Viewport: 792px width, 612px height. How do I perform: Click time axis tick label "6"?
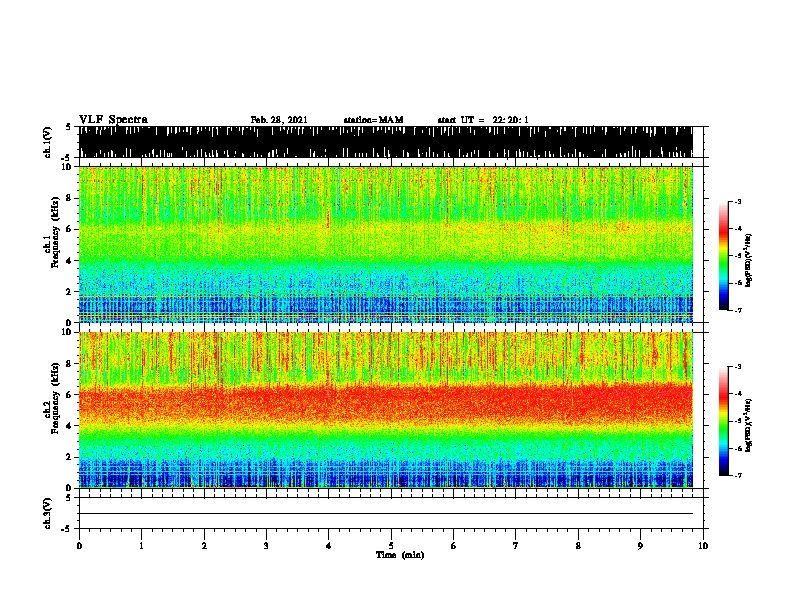(x=454, y=545)
